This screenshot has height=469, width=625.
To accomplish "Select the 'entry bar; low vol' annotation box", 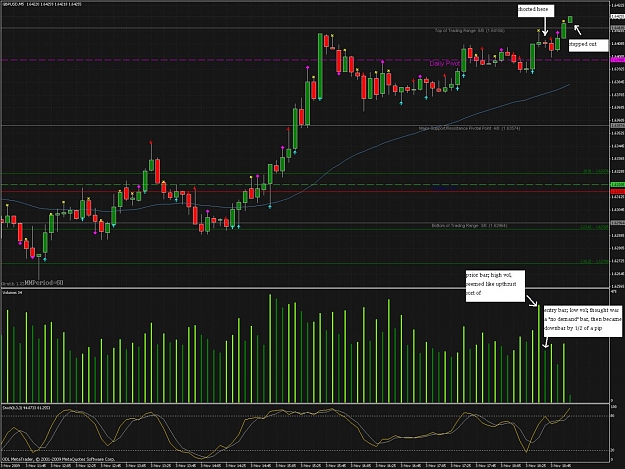I will 582,321.
